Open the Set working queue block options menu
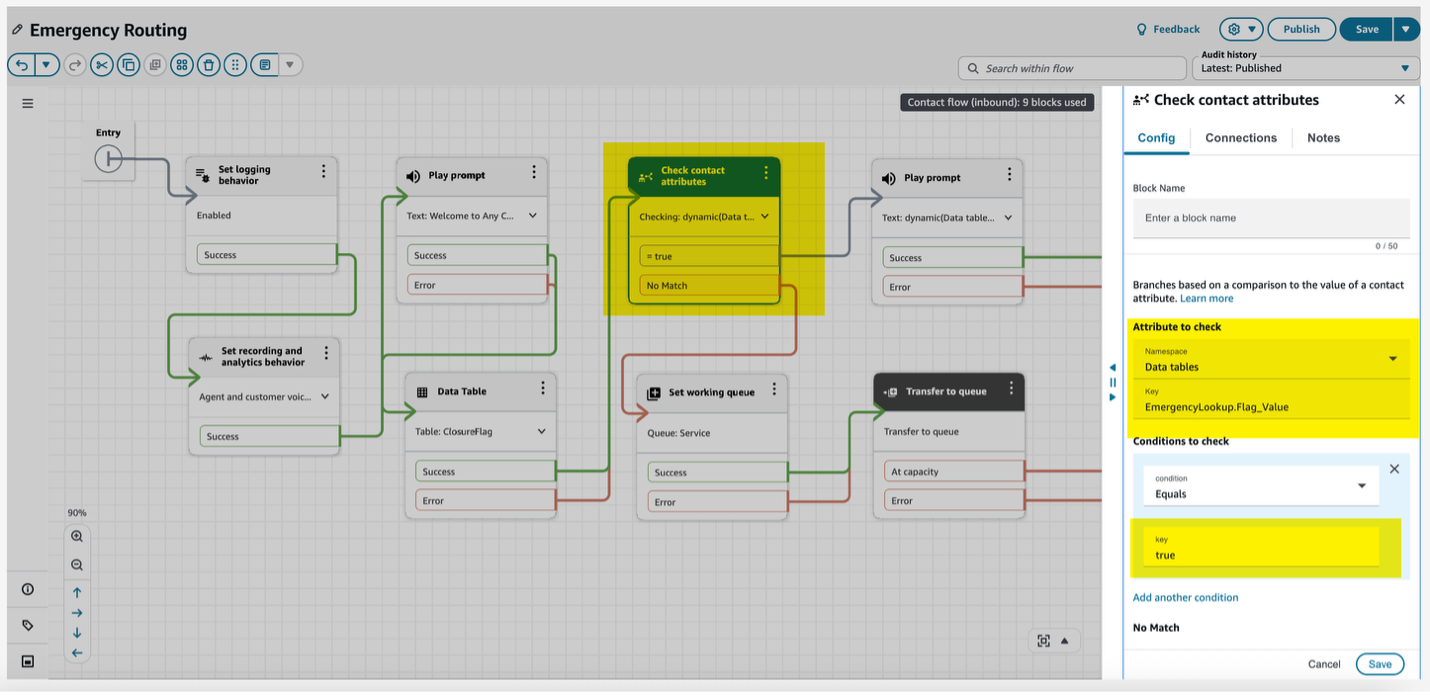The image size is (1430, 696). pyautogui.click(x=774, y=391)
